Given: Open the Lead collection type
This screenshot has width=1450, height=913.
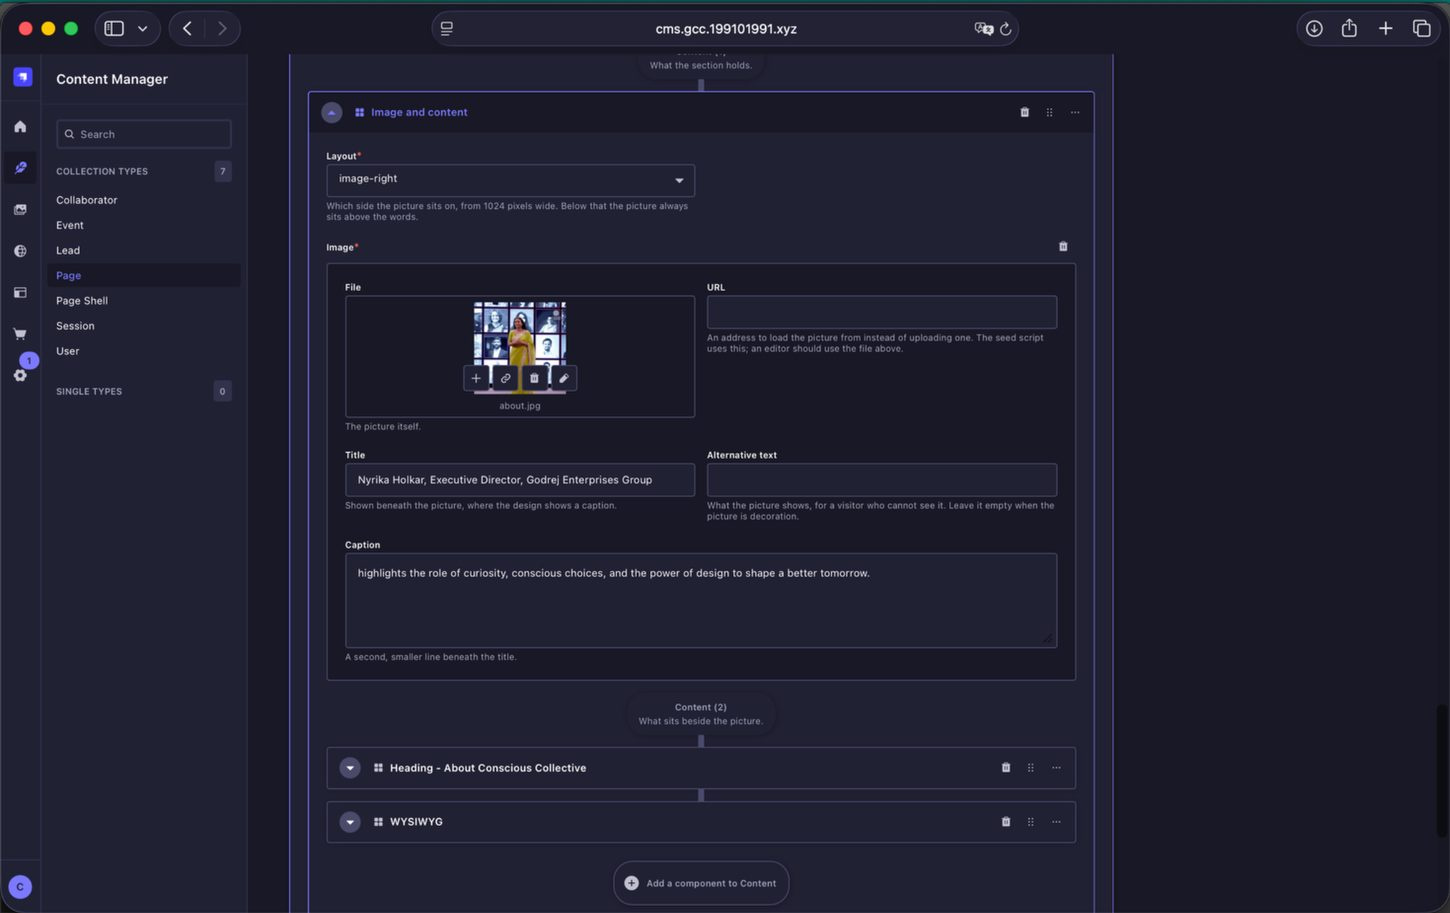Looking at the screenshot, I should pos(68,250).
